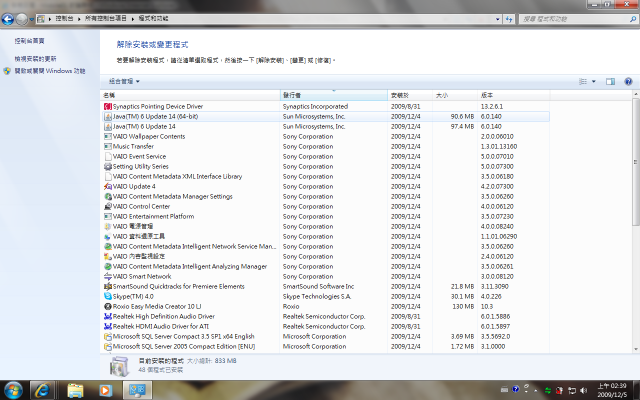Viewport: 640px width, 400px height.
Task: Select Microsoft SQL Server 2005 Compact Edition
Action: [x=326, y=347]
